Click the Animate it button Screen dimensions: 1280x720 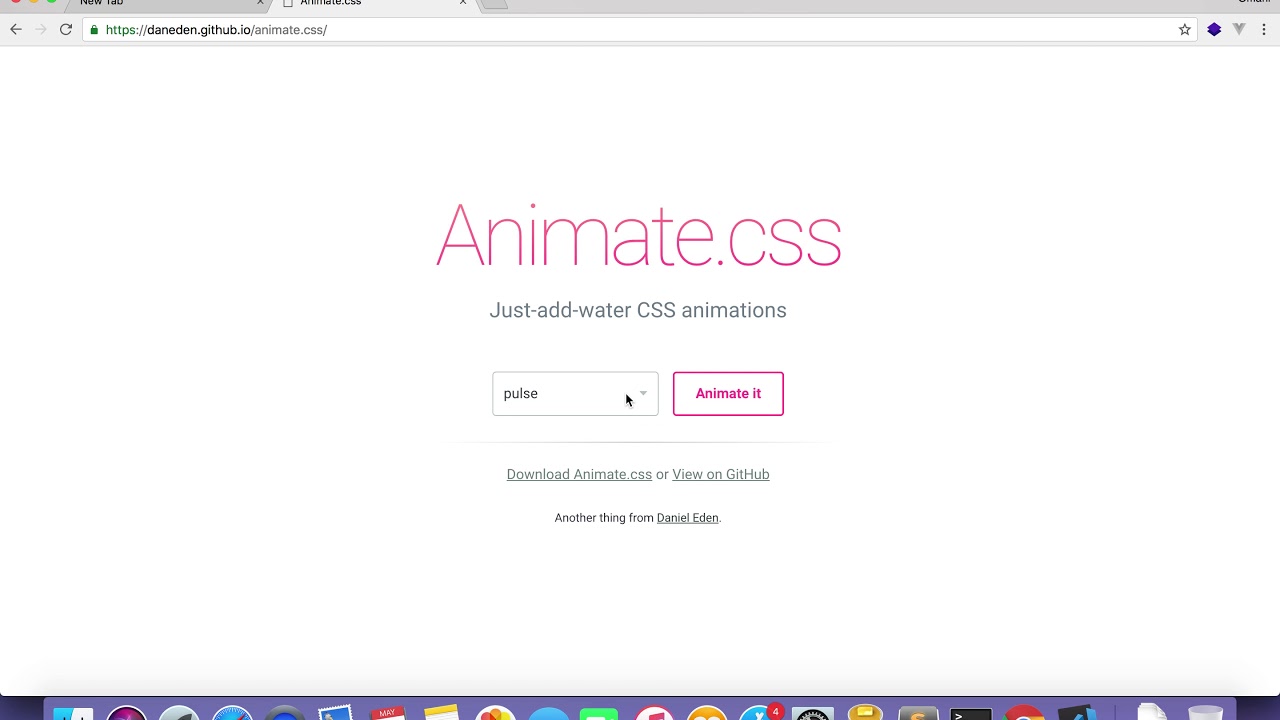click(x=728, y=394)
